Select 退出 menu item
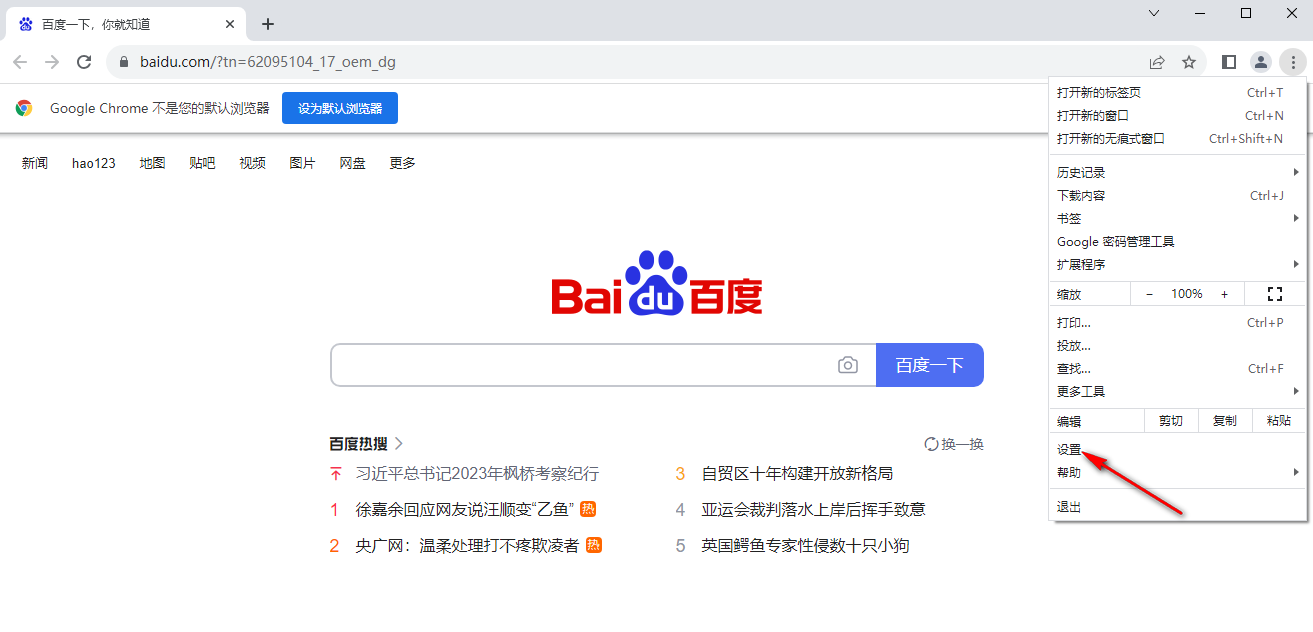The image size is (1313, 632). pos(1178,506)
